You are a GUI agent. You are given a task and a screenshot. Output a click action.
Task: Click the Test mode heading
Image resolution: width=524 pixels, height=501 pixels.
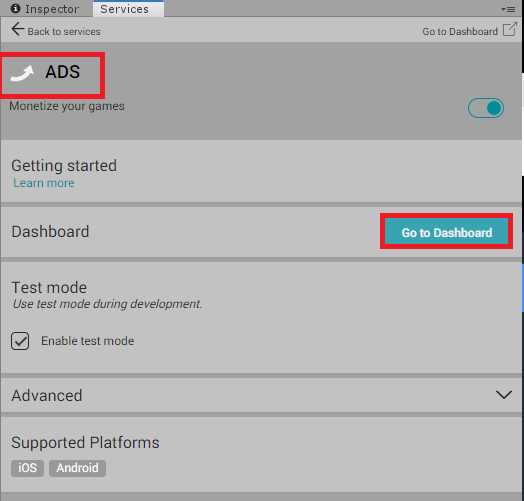tap(49, 287)
